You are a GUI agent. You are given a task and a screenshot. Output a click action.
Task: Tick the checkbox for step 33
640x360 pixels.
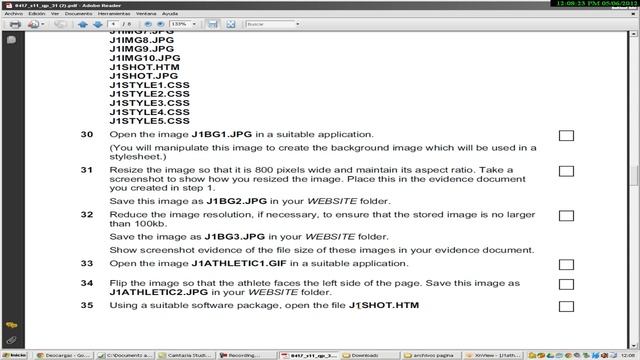(566, 264)
